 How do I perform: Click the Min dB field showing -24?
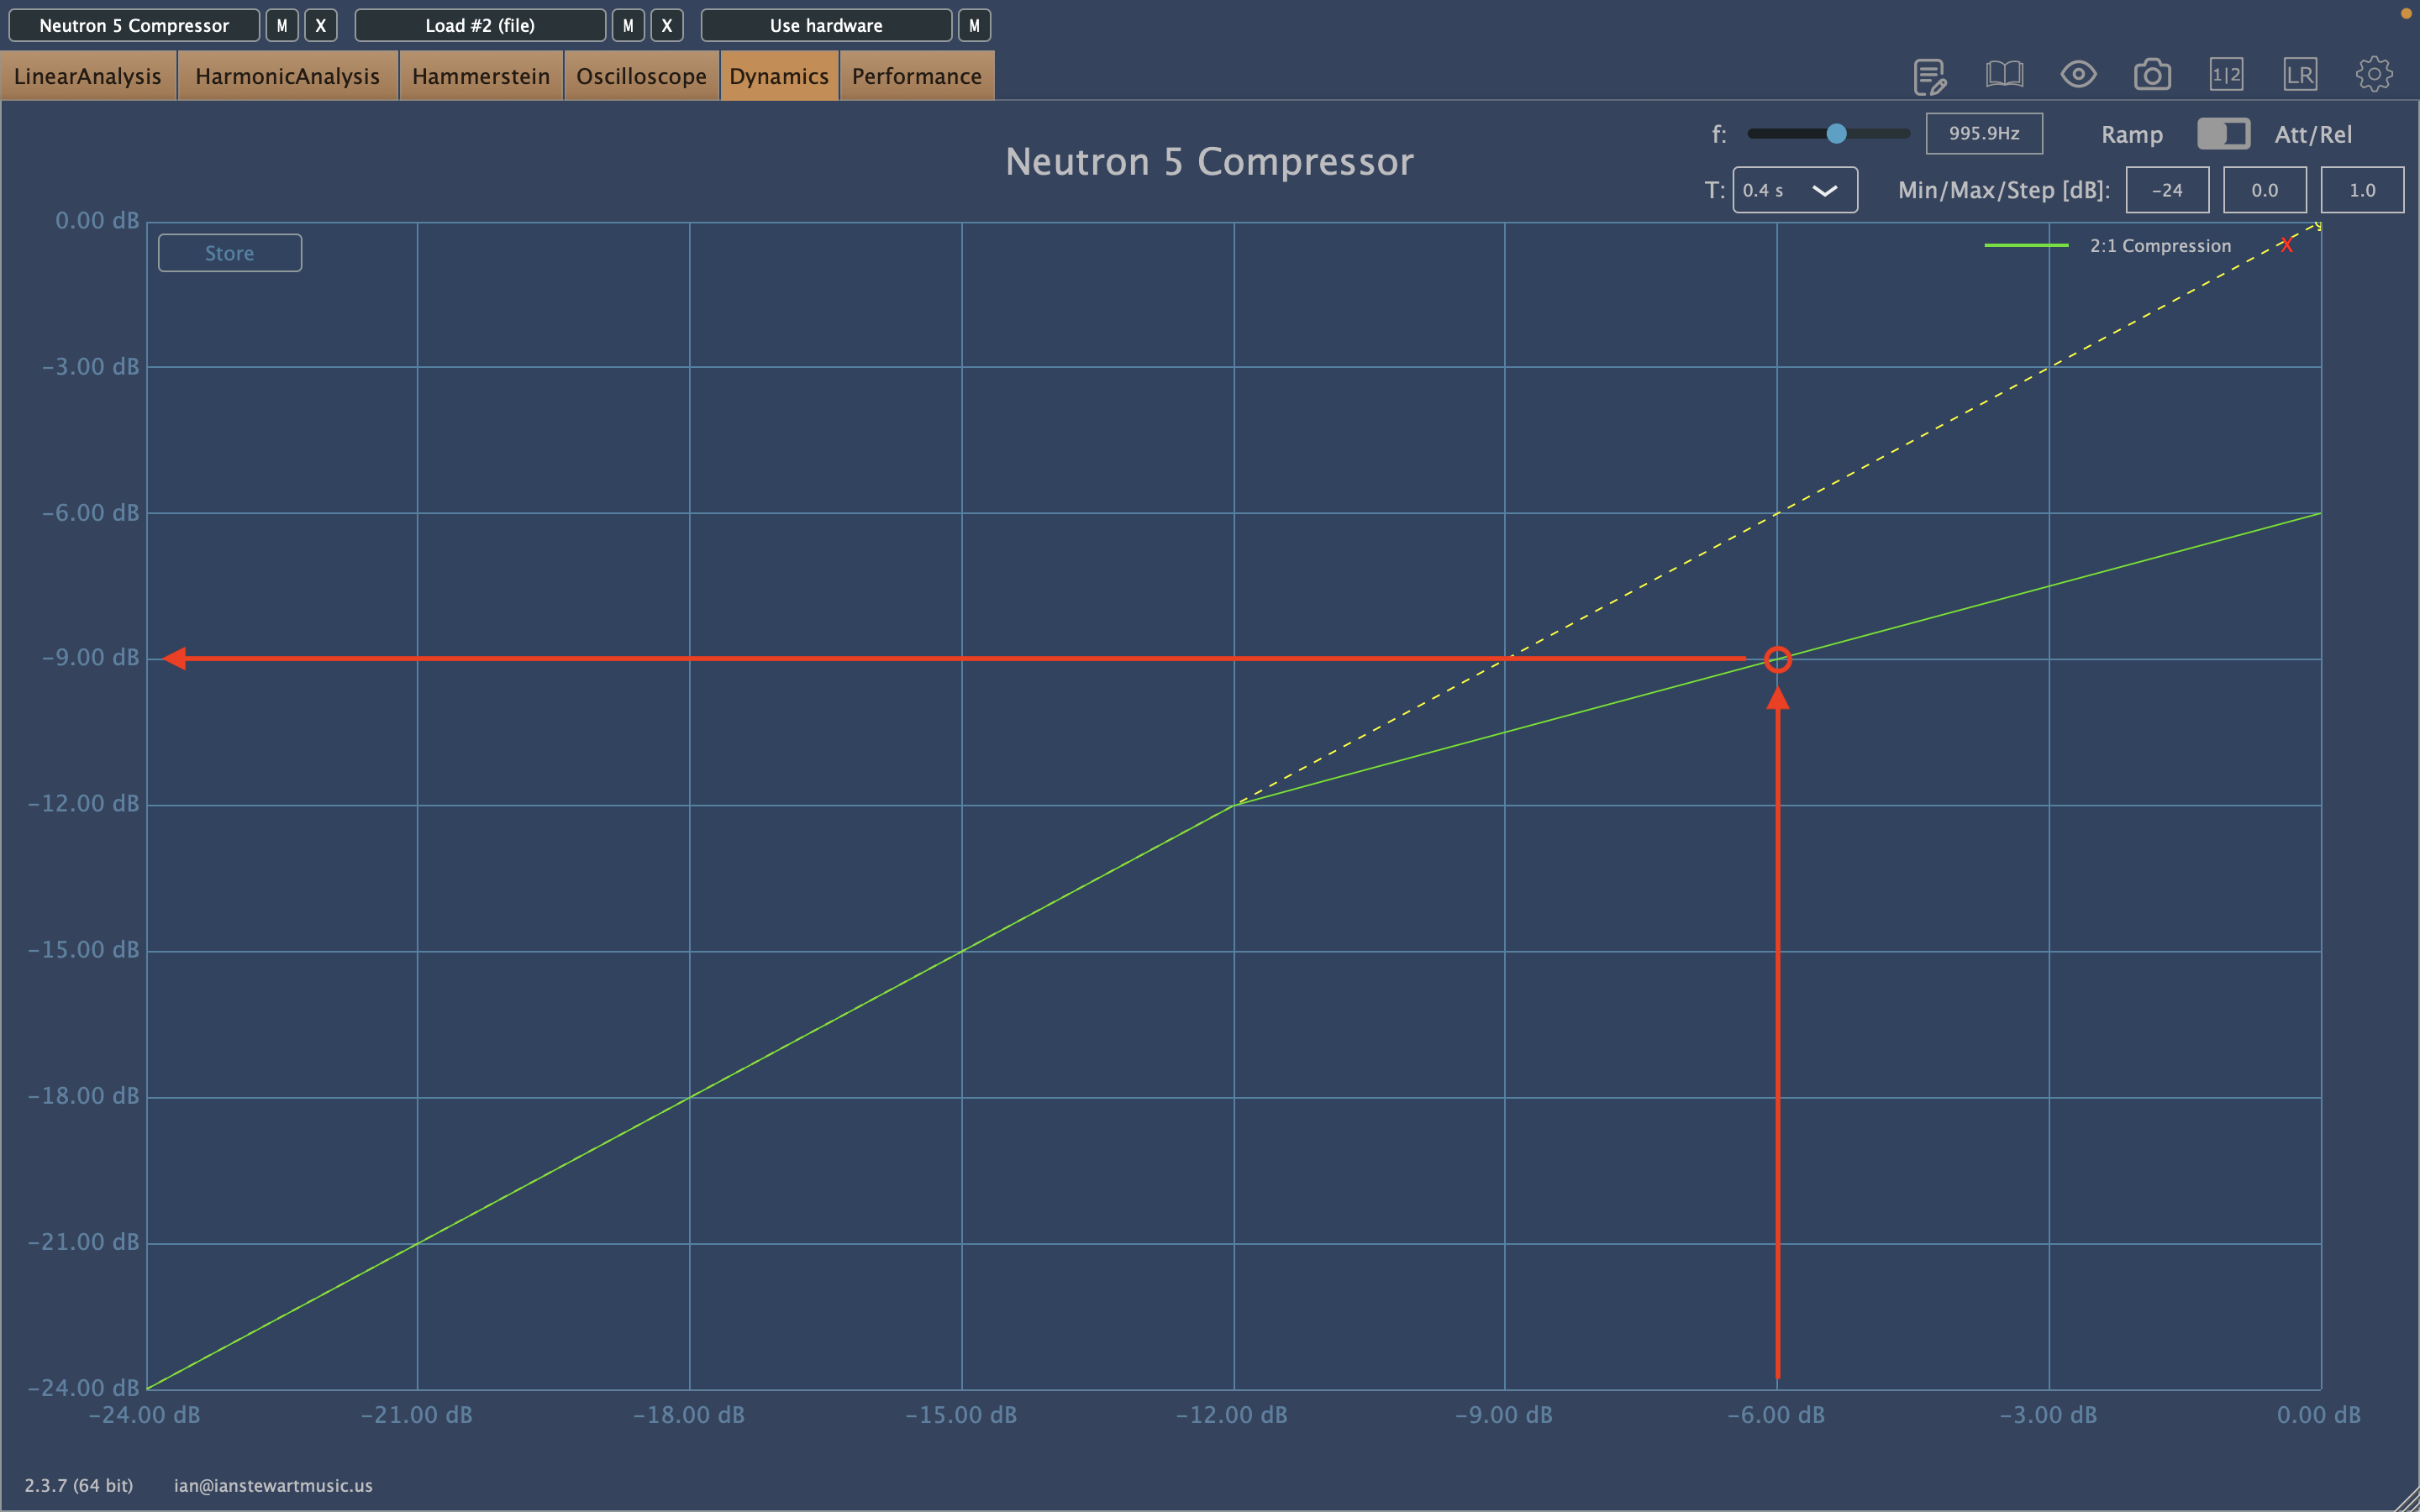(x=2167, y=190)
